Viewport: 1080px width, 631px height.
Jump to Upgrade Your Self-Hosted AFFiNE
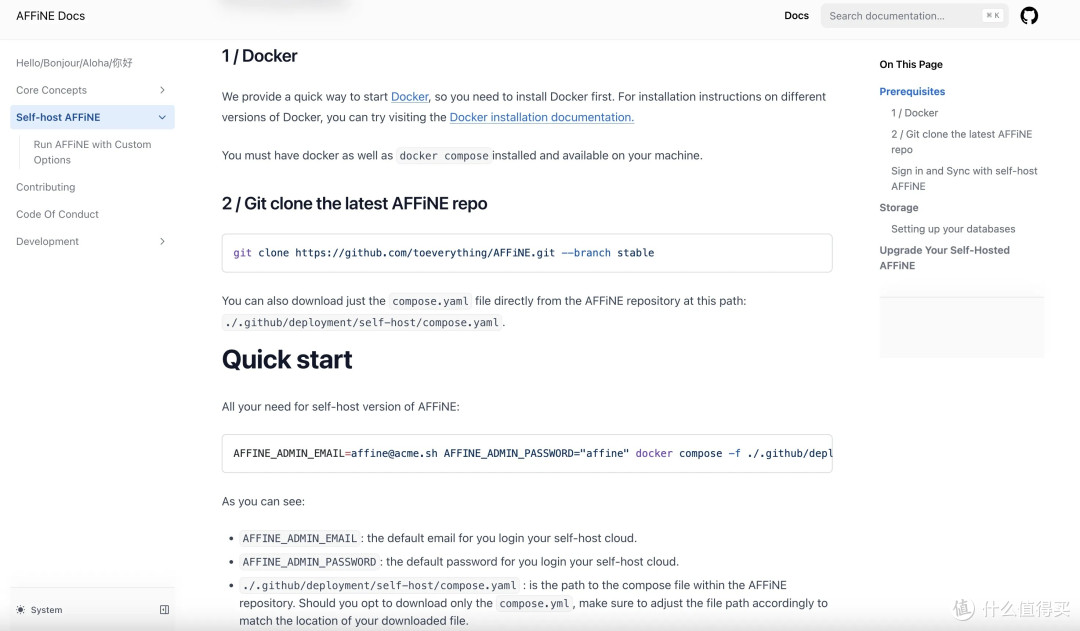point(944,258)
